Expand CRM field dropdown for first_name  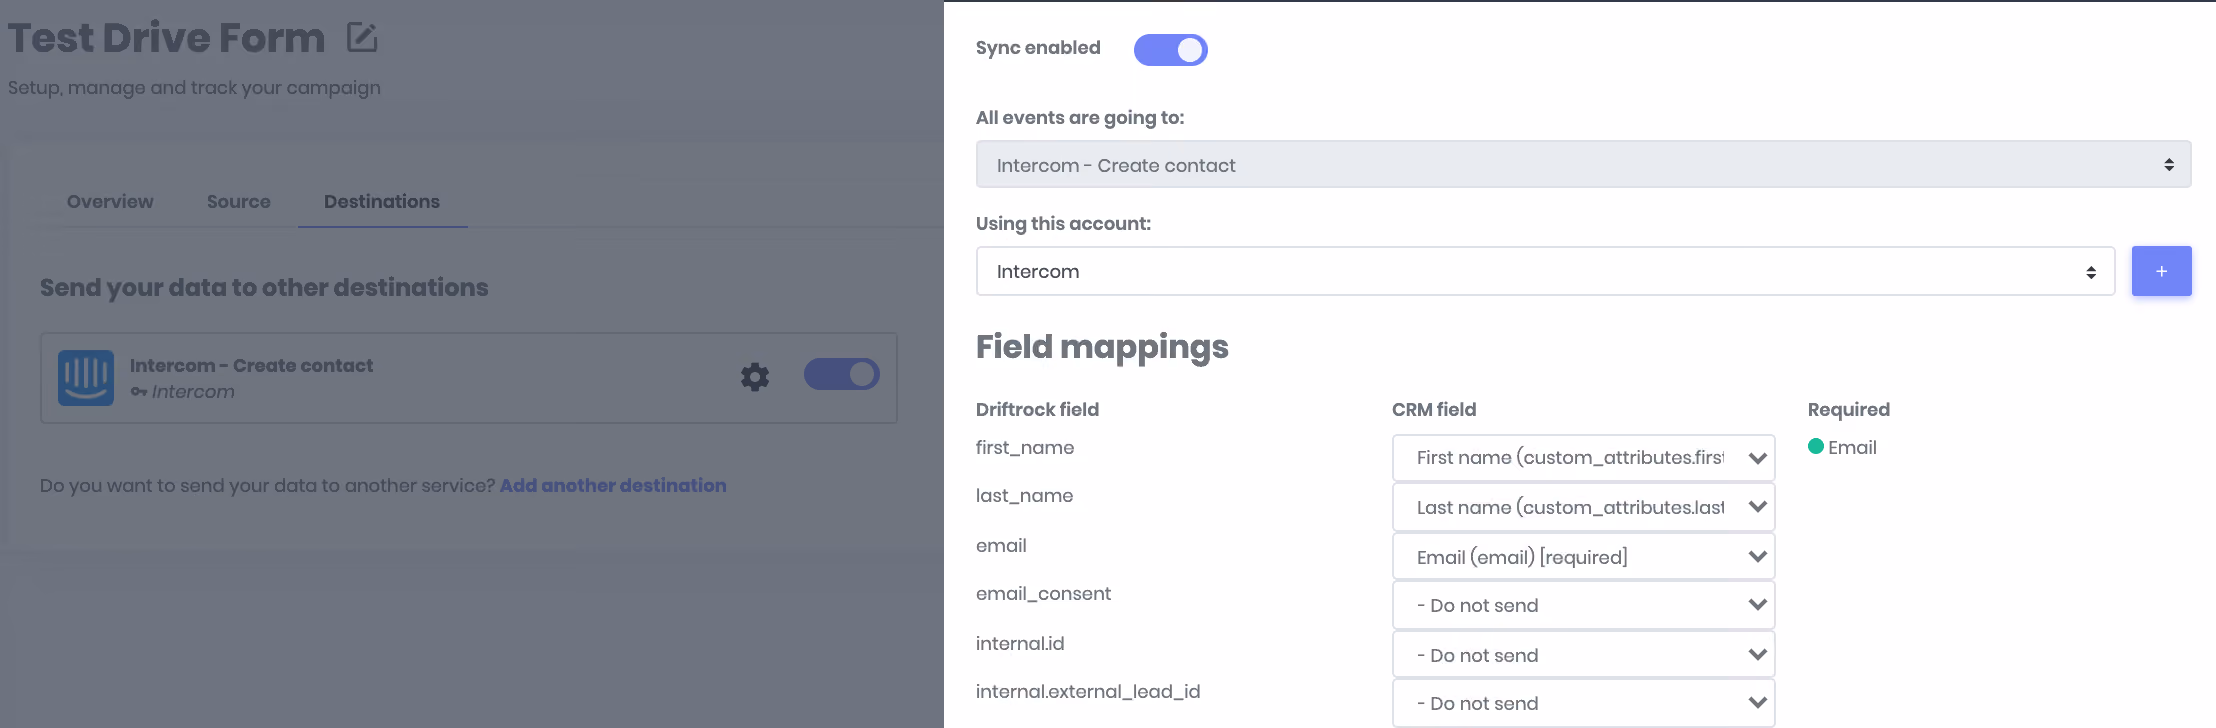point(1583,457)
